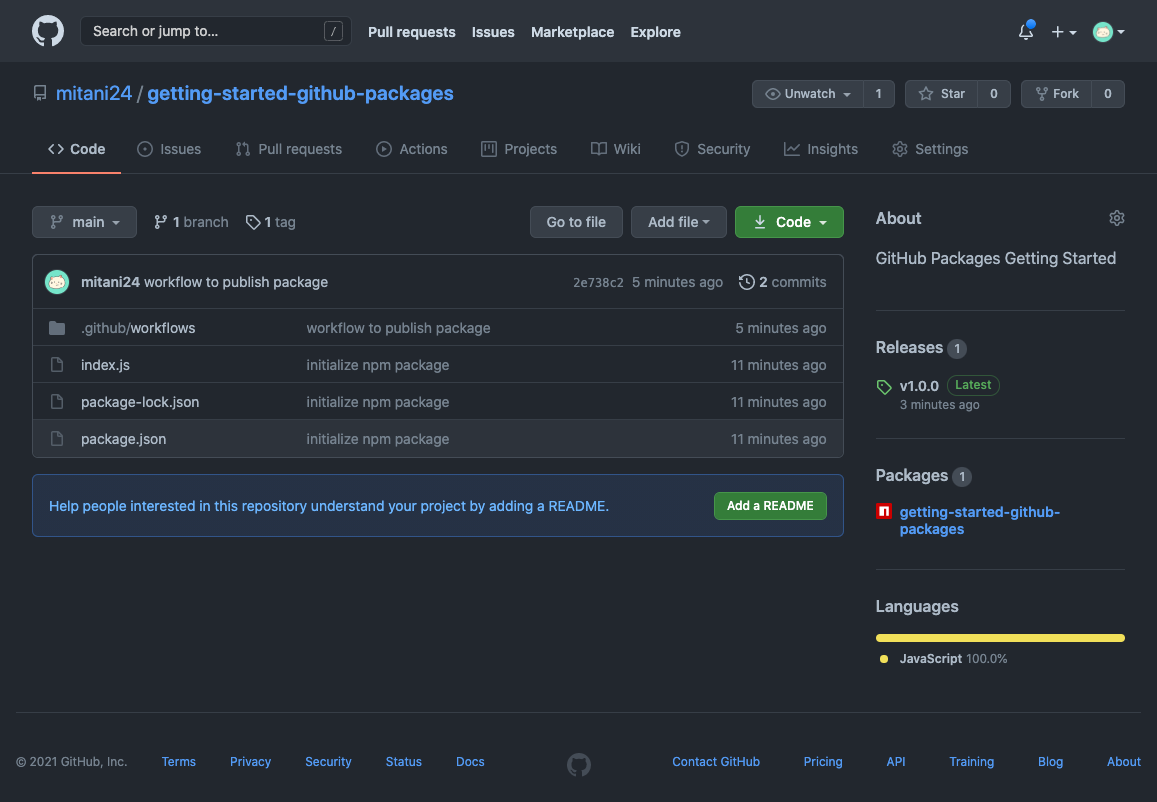The width and height of the screenshot is (1157, 802).
Task: Open the Packages section heading
Action: coord(923,476)
